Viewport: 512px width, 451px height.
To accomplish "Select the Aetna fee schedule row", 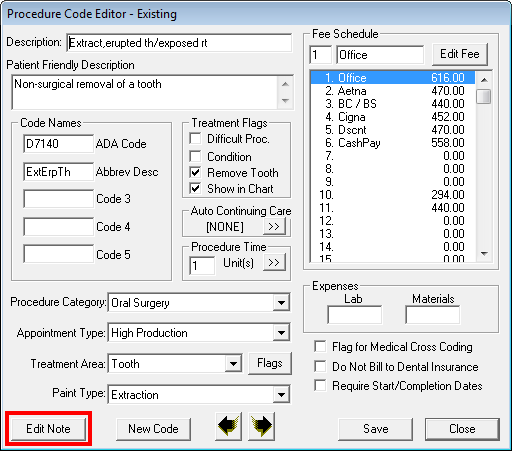I will [x=393, y=91].
